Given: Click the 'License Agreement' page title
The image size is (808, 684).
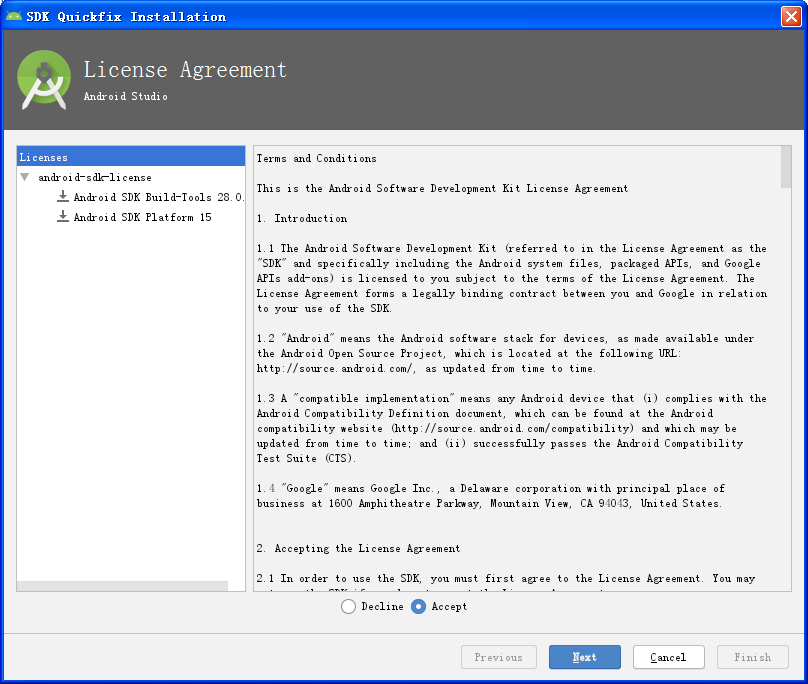Looking at the screenshot, I should pyautogui.click(x=186, y=70).
